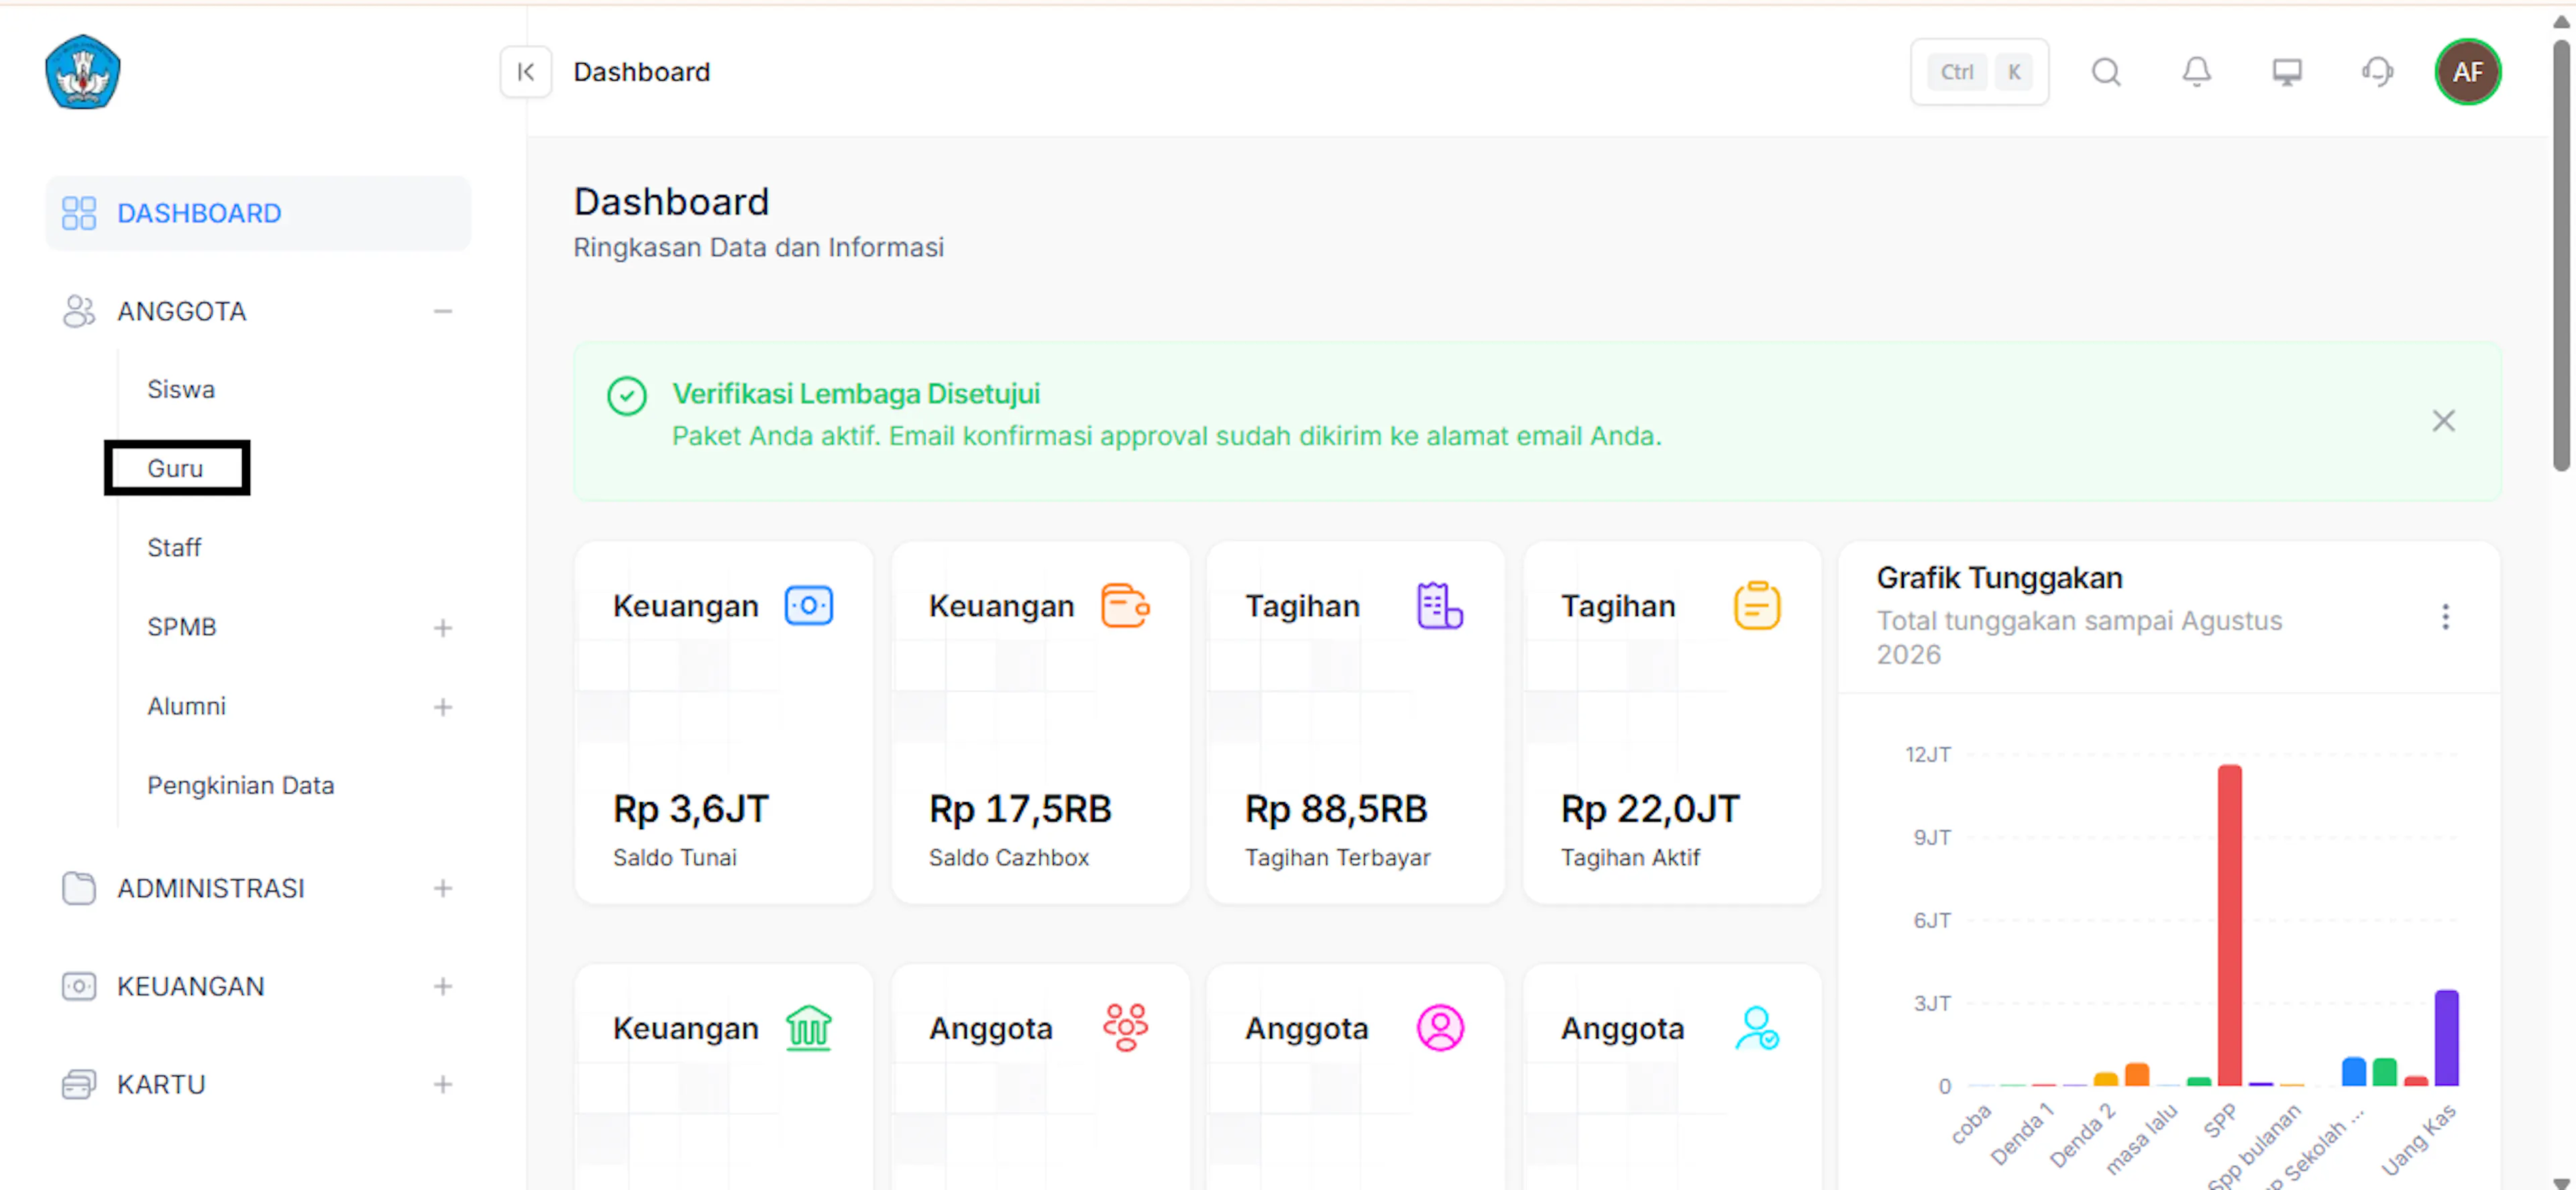2576x1190 pixels.
Task: Open the SPMB menu item
Action: [181, 627]
